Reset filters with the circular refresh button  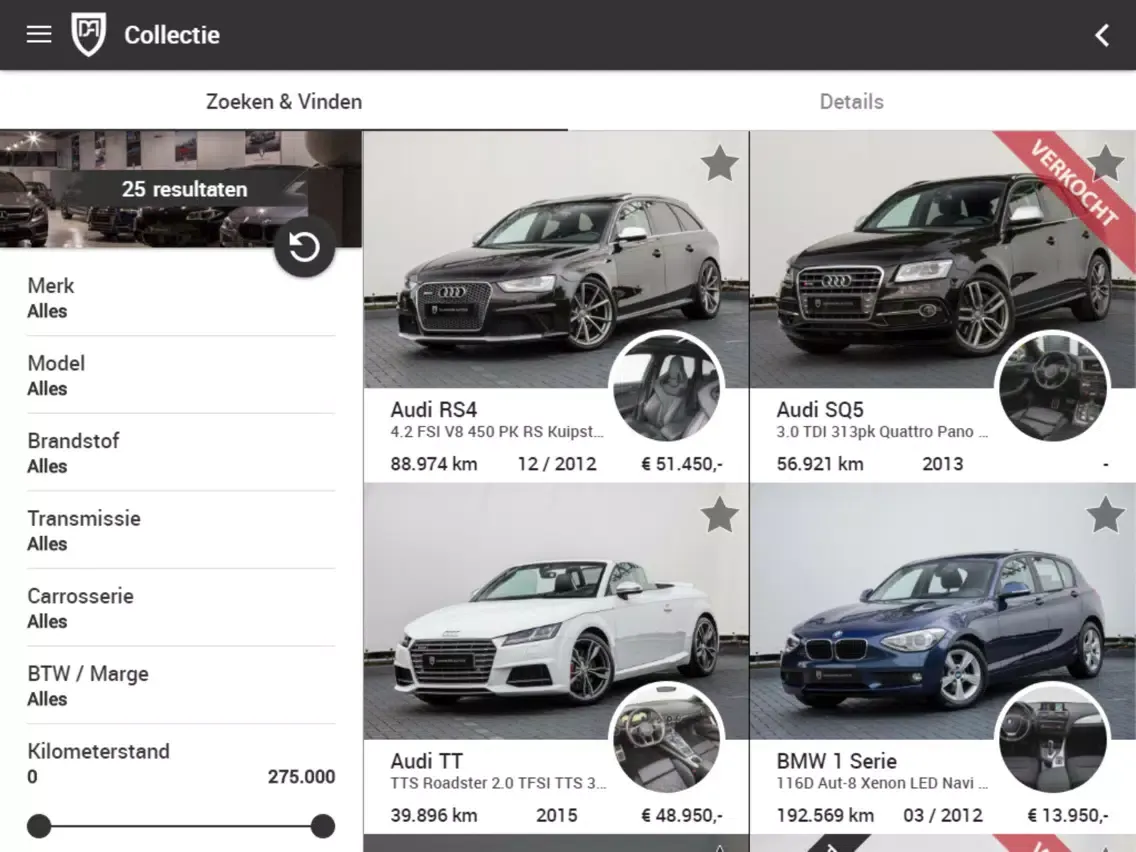[304, 247]
